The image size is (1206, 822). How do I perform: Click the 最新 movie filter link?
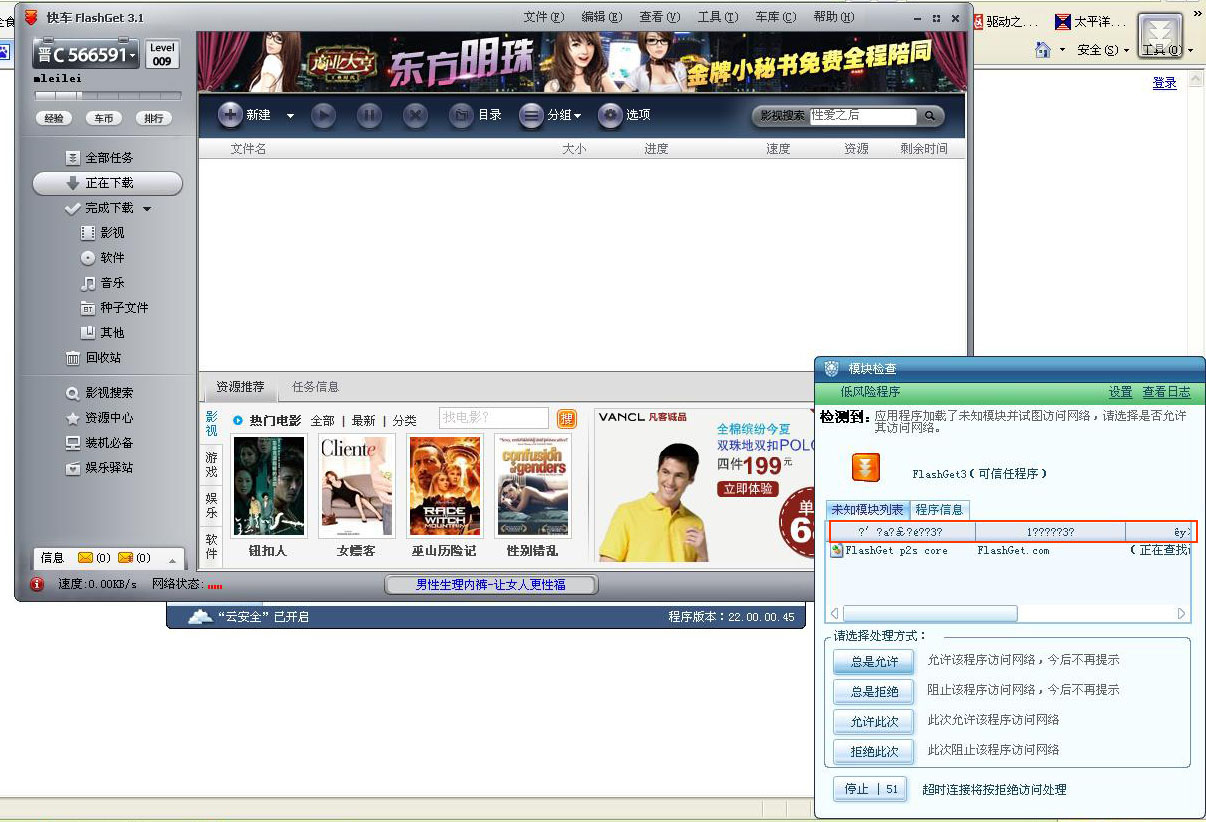(x=363, y=421)
